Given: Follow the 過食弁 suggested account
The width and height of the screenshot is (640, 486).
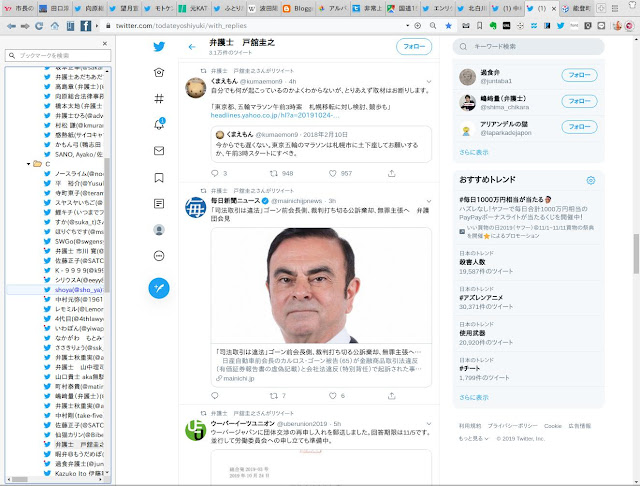Looking at the screenshot, I should (x=579, y=75).
